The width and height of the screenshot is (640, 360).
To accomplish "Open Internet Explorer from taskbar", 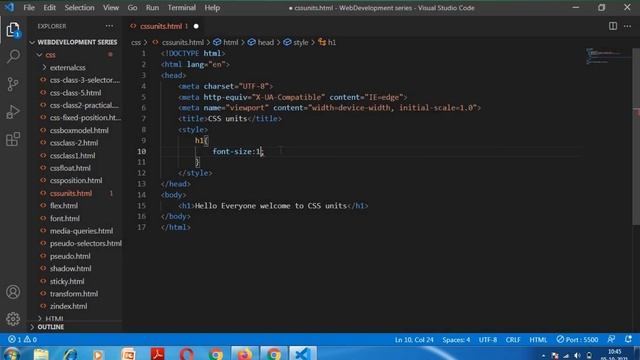I will pyautogui.click(x=70, y=354).
